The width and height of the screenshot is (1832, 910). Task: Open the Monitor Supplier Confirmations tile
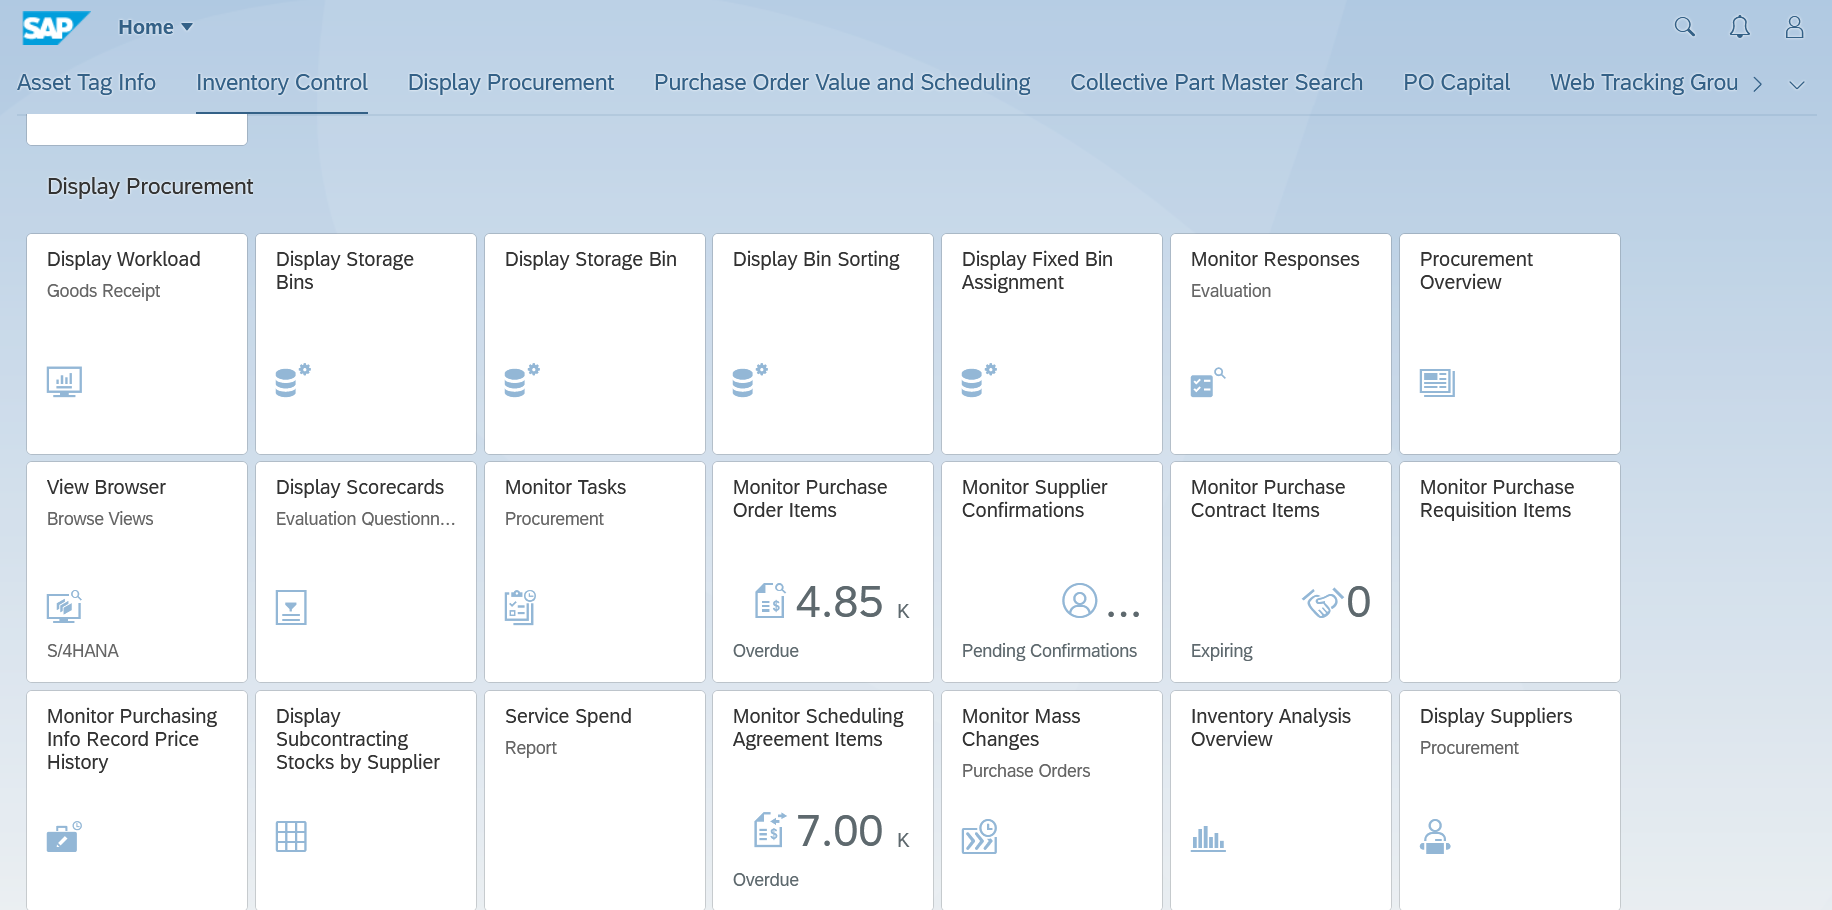click(1051, 571)
